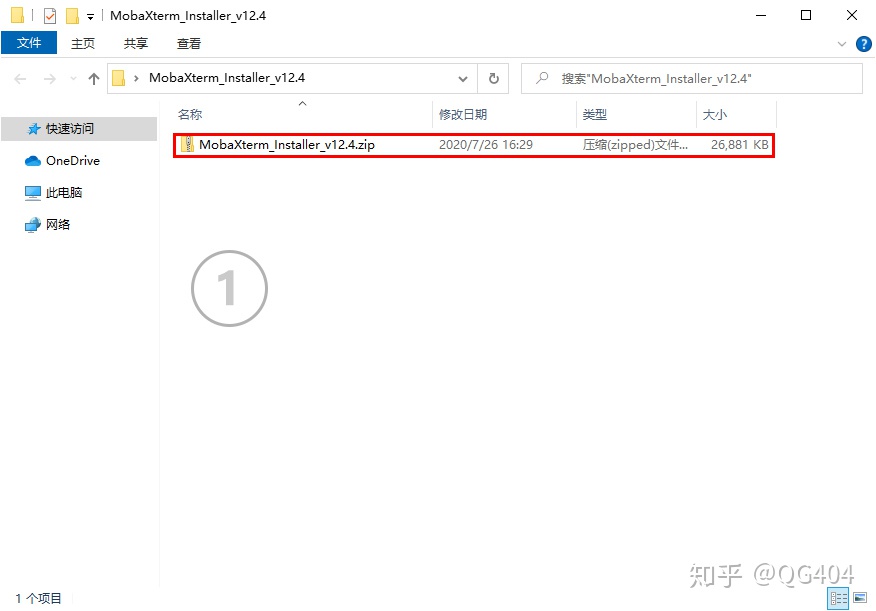
Task: Click the quick access star icon
Action: (x=34, y=129)
